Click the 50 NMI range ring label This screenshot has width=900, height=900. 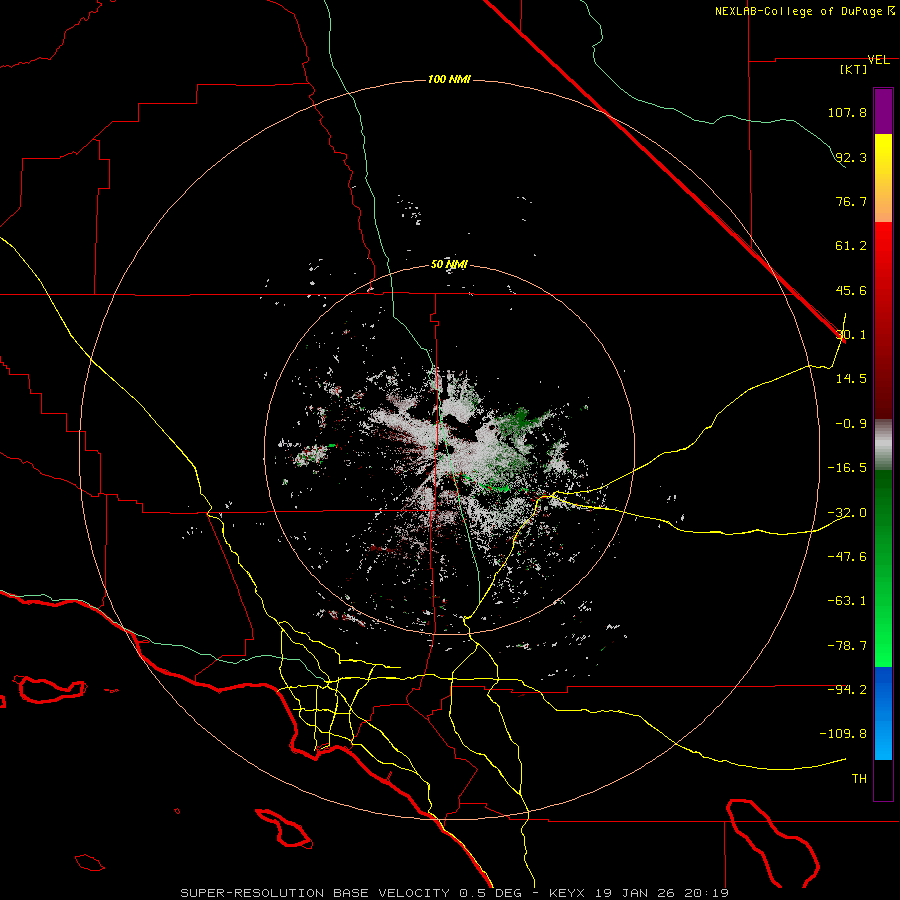point(449,265)
